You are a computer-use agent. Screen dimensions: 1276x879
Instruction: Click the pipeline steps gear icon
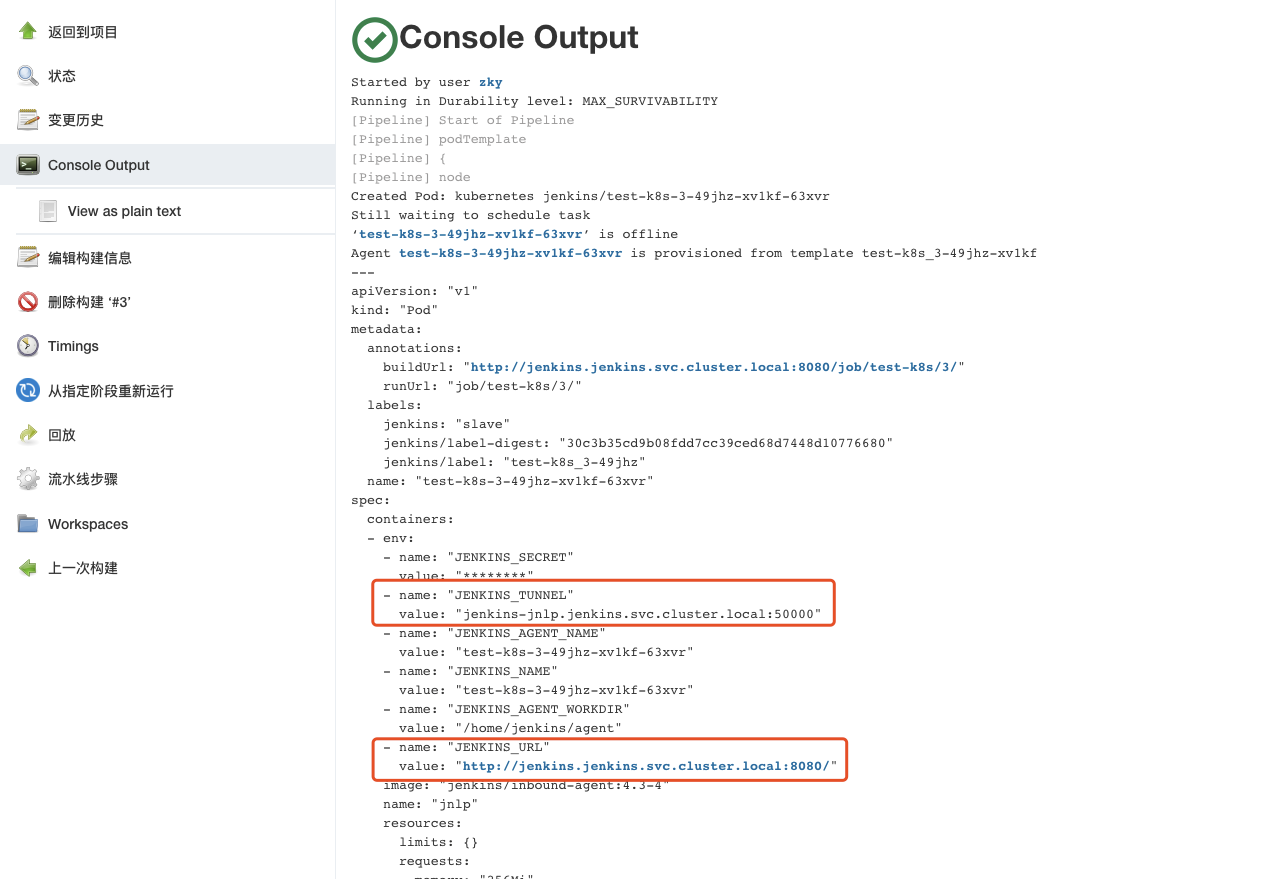click(28, 479)
